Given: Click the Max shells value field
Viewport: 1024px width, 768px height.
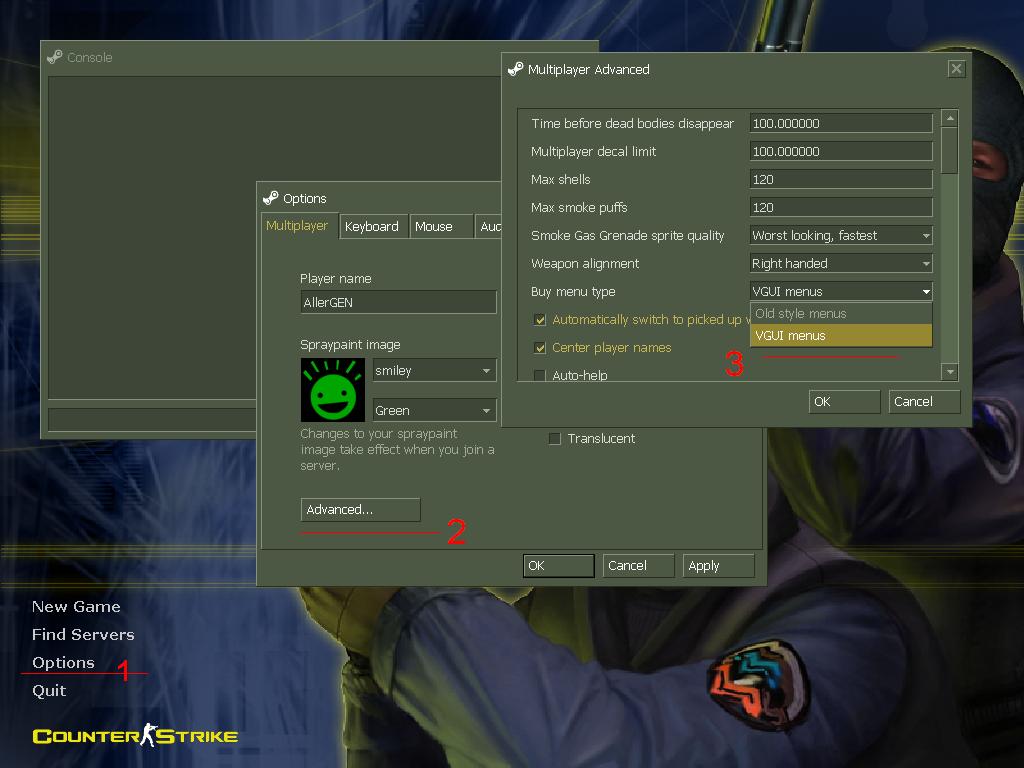Looking at the screenshot, I should [x=841, y=180].
